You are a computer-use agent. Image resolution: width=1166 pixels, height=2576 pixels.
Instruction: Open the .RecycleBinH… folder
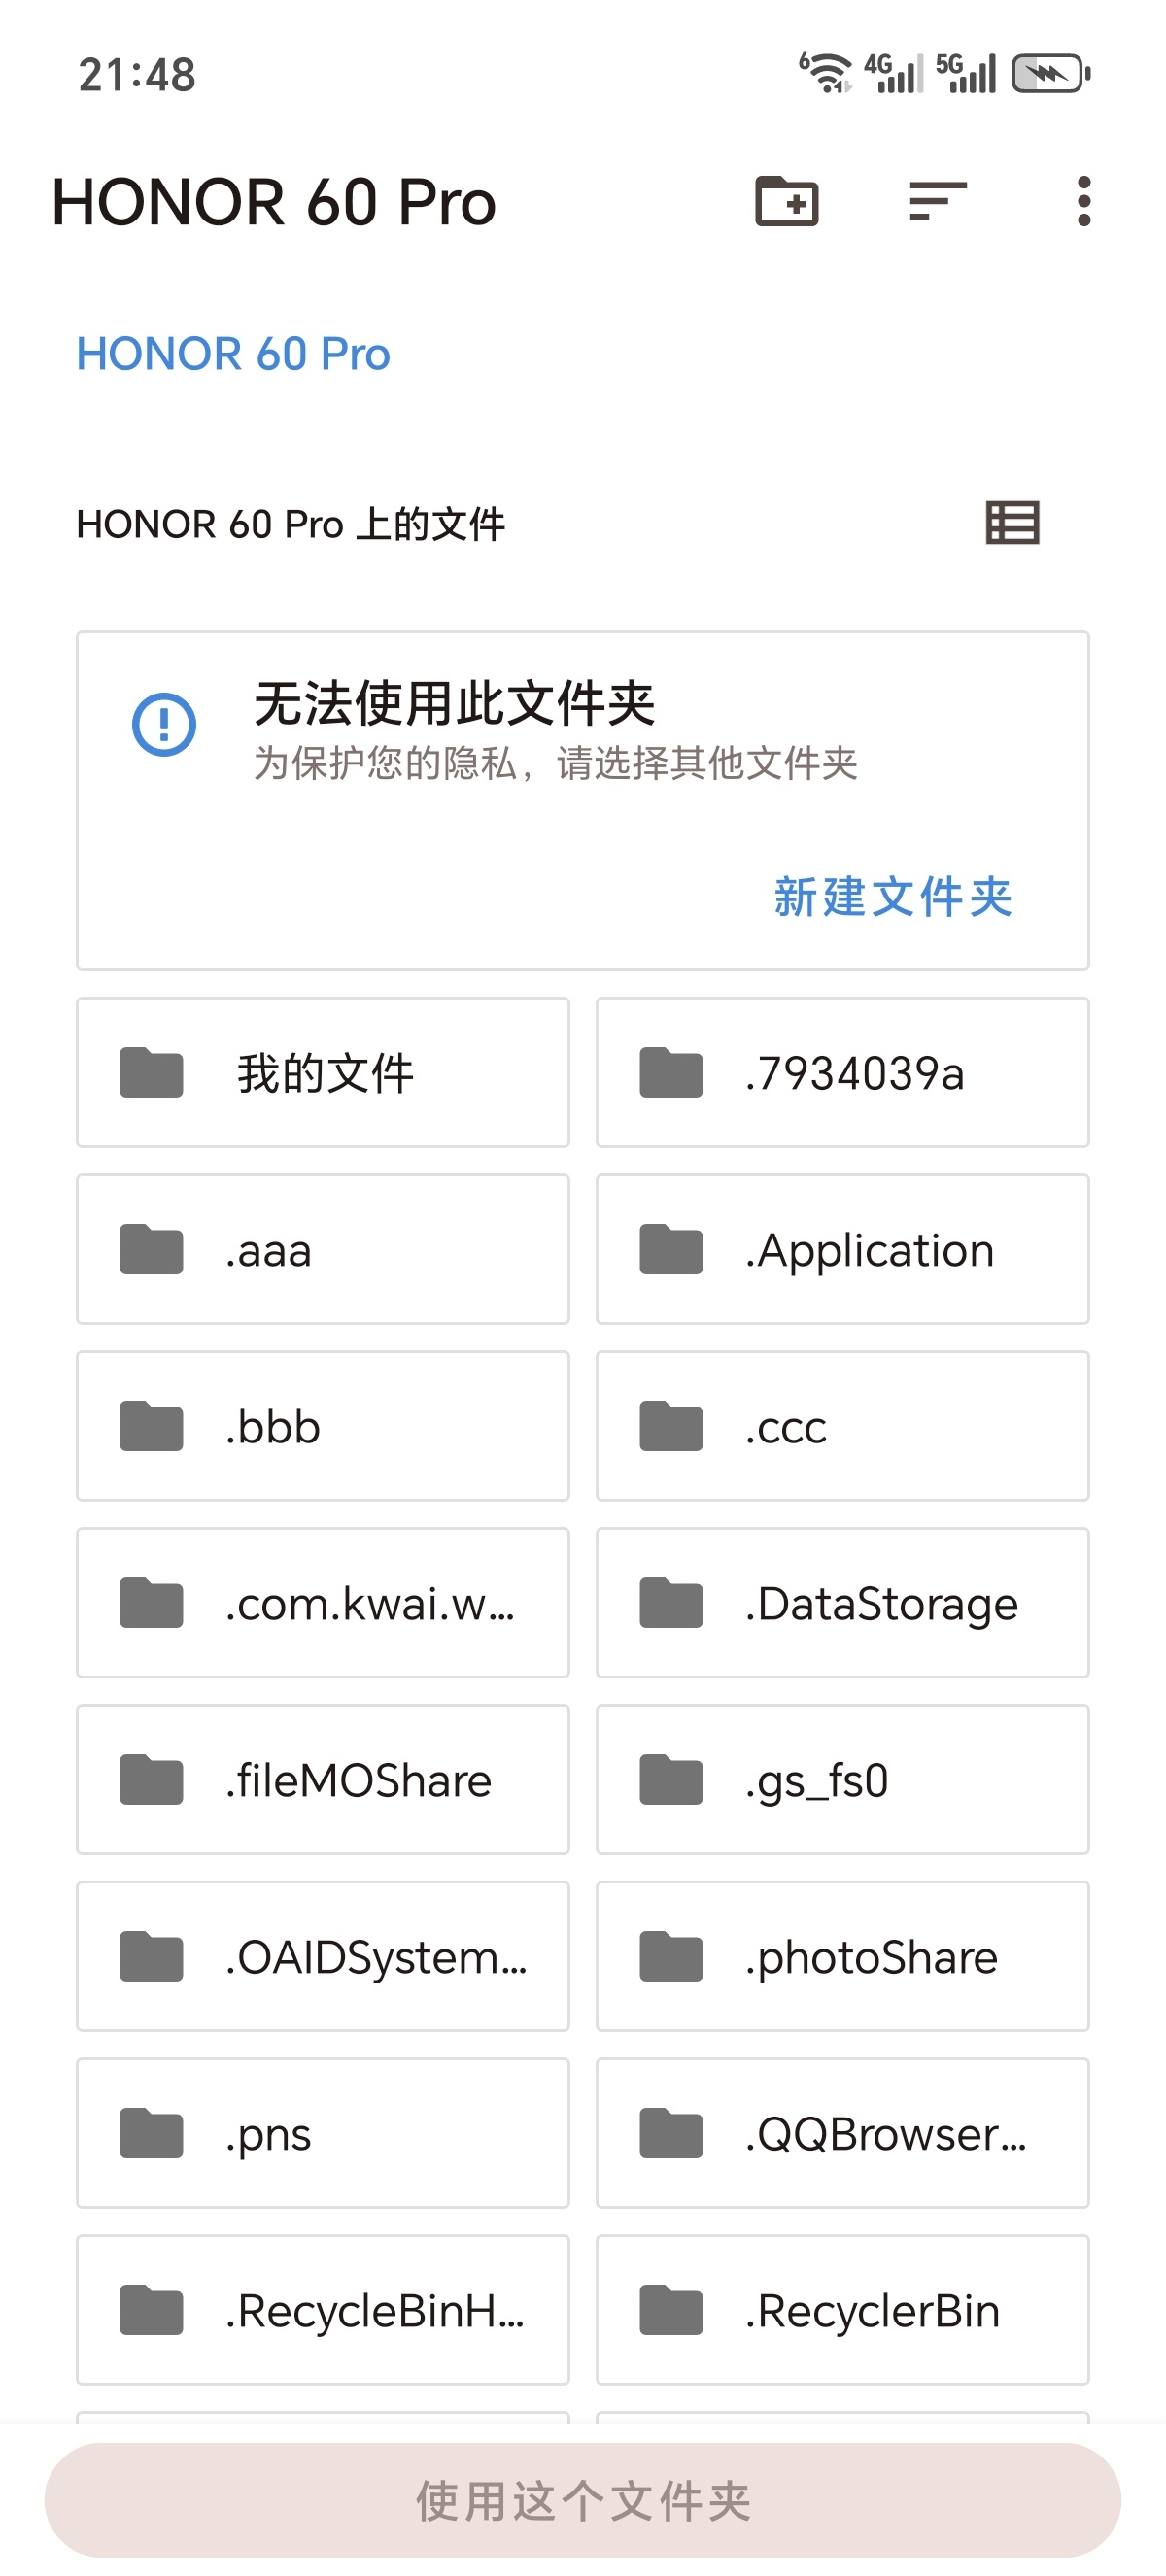click(x=323, y=2310)
